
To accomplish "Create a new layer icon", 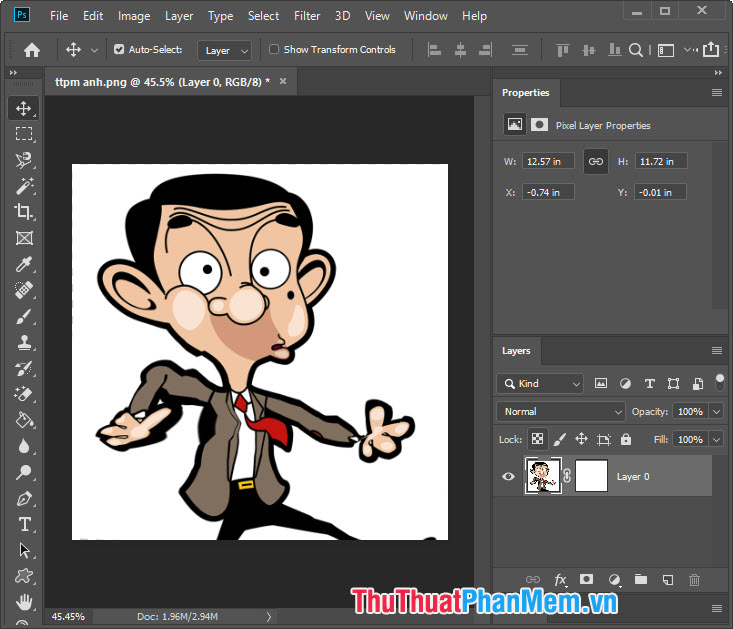I will [668, 580].
